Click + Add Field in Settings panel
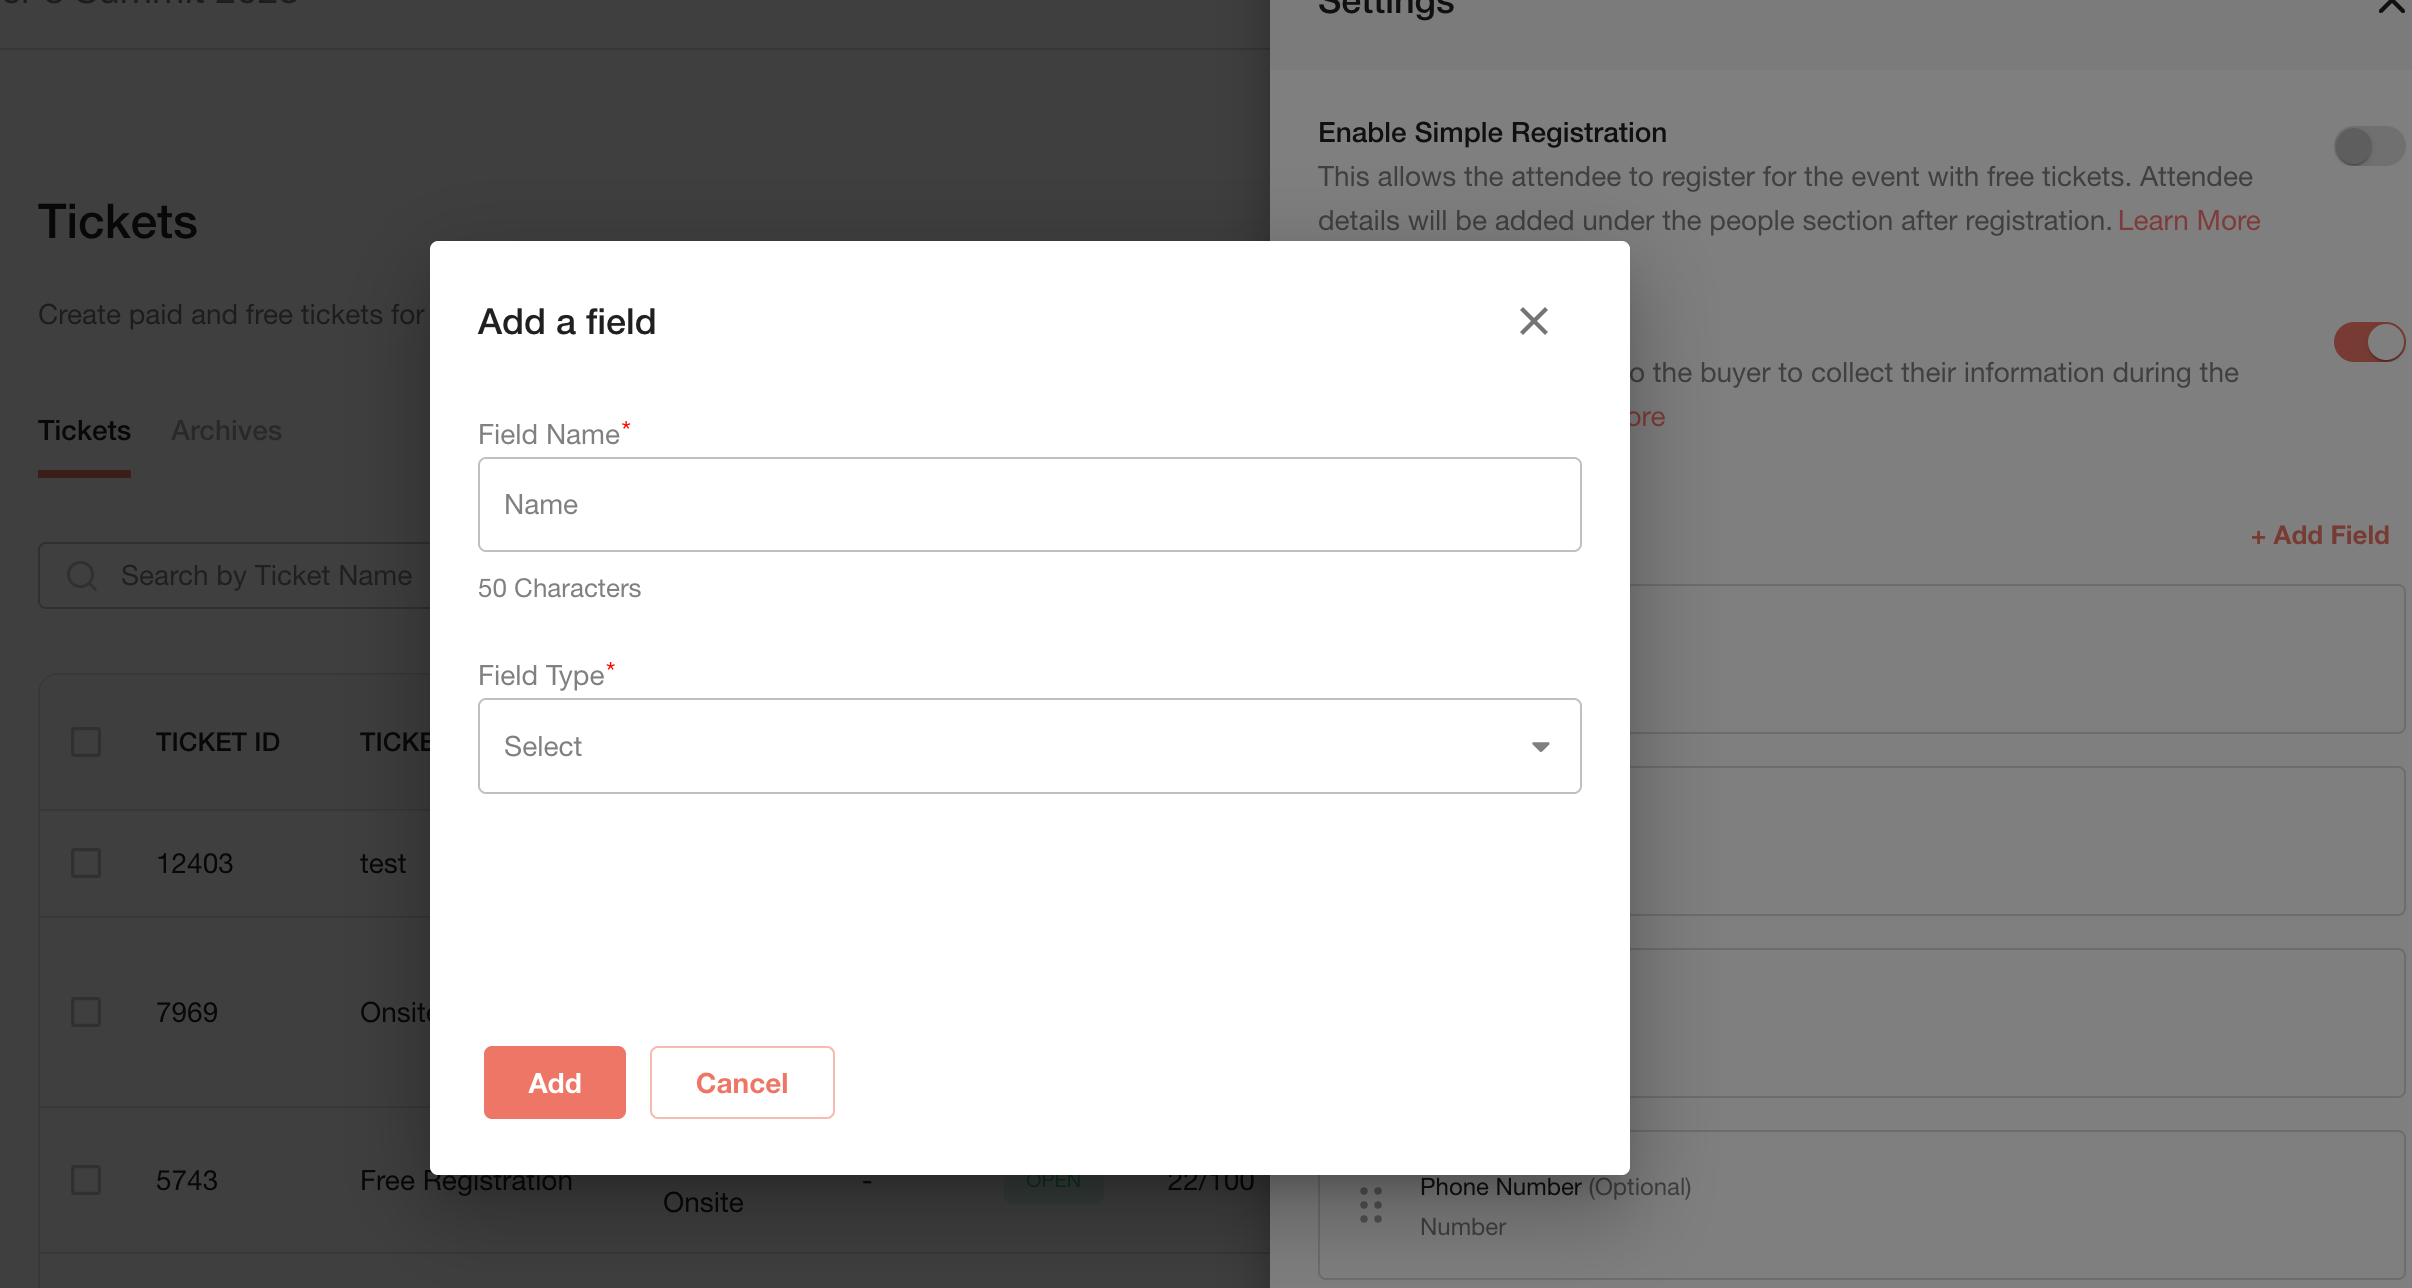 click(2320, 535)
